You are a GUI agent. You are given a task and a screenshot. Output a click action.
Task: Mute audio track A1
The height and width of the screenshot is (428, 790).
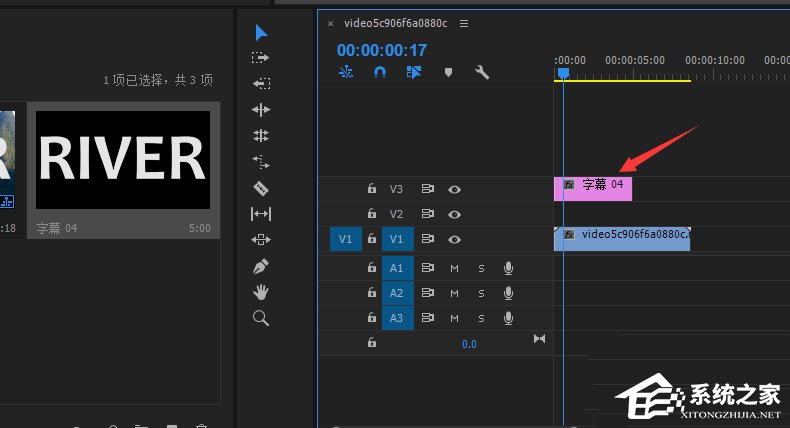454,268
